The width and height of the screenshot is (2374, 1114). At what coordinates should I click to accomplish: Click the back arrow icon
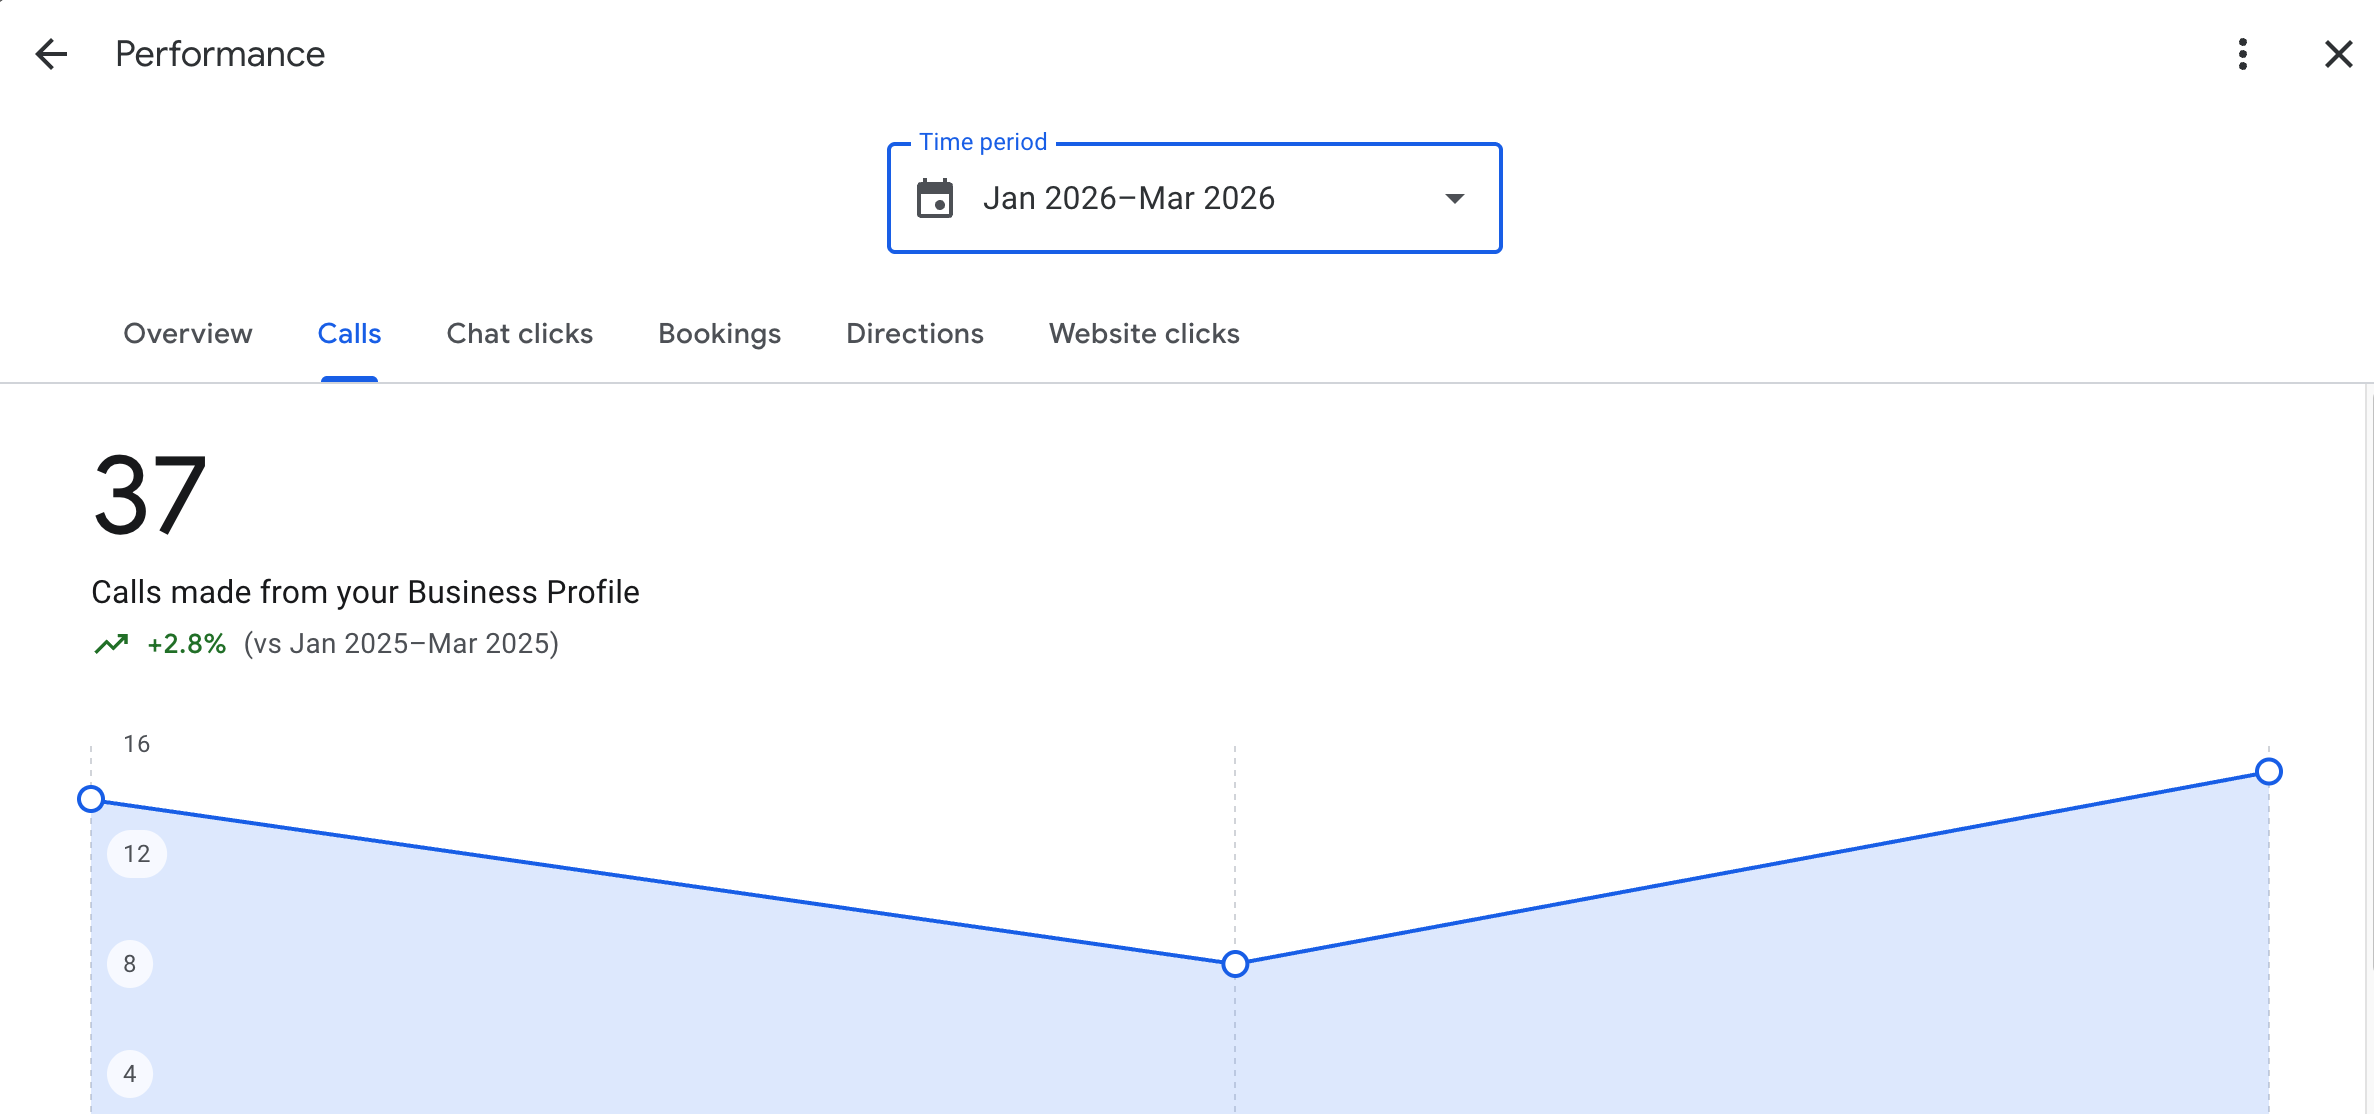point(51,54)
